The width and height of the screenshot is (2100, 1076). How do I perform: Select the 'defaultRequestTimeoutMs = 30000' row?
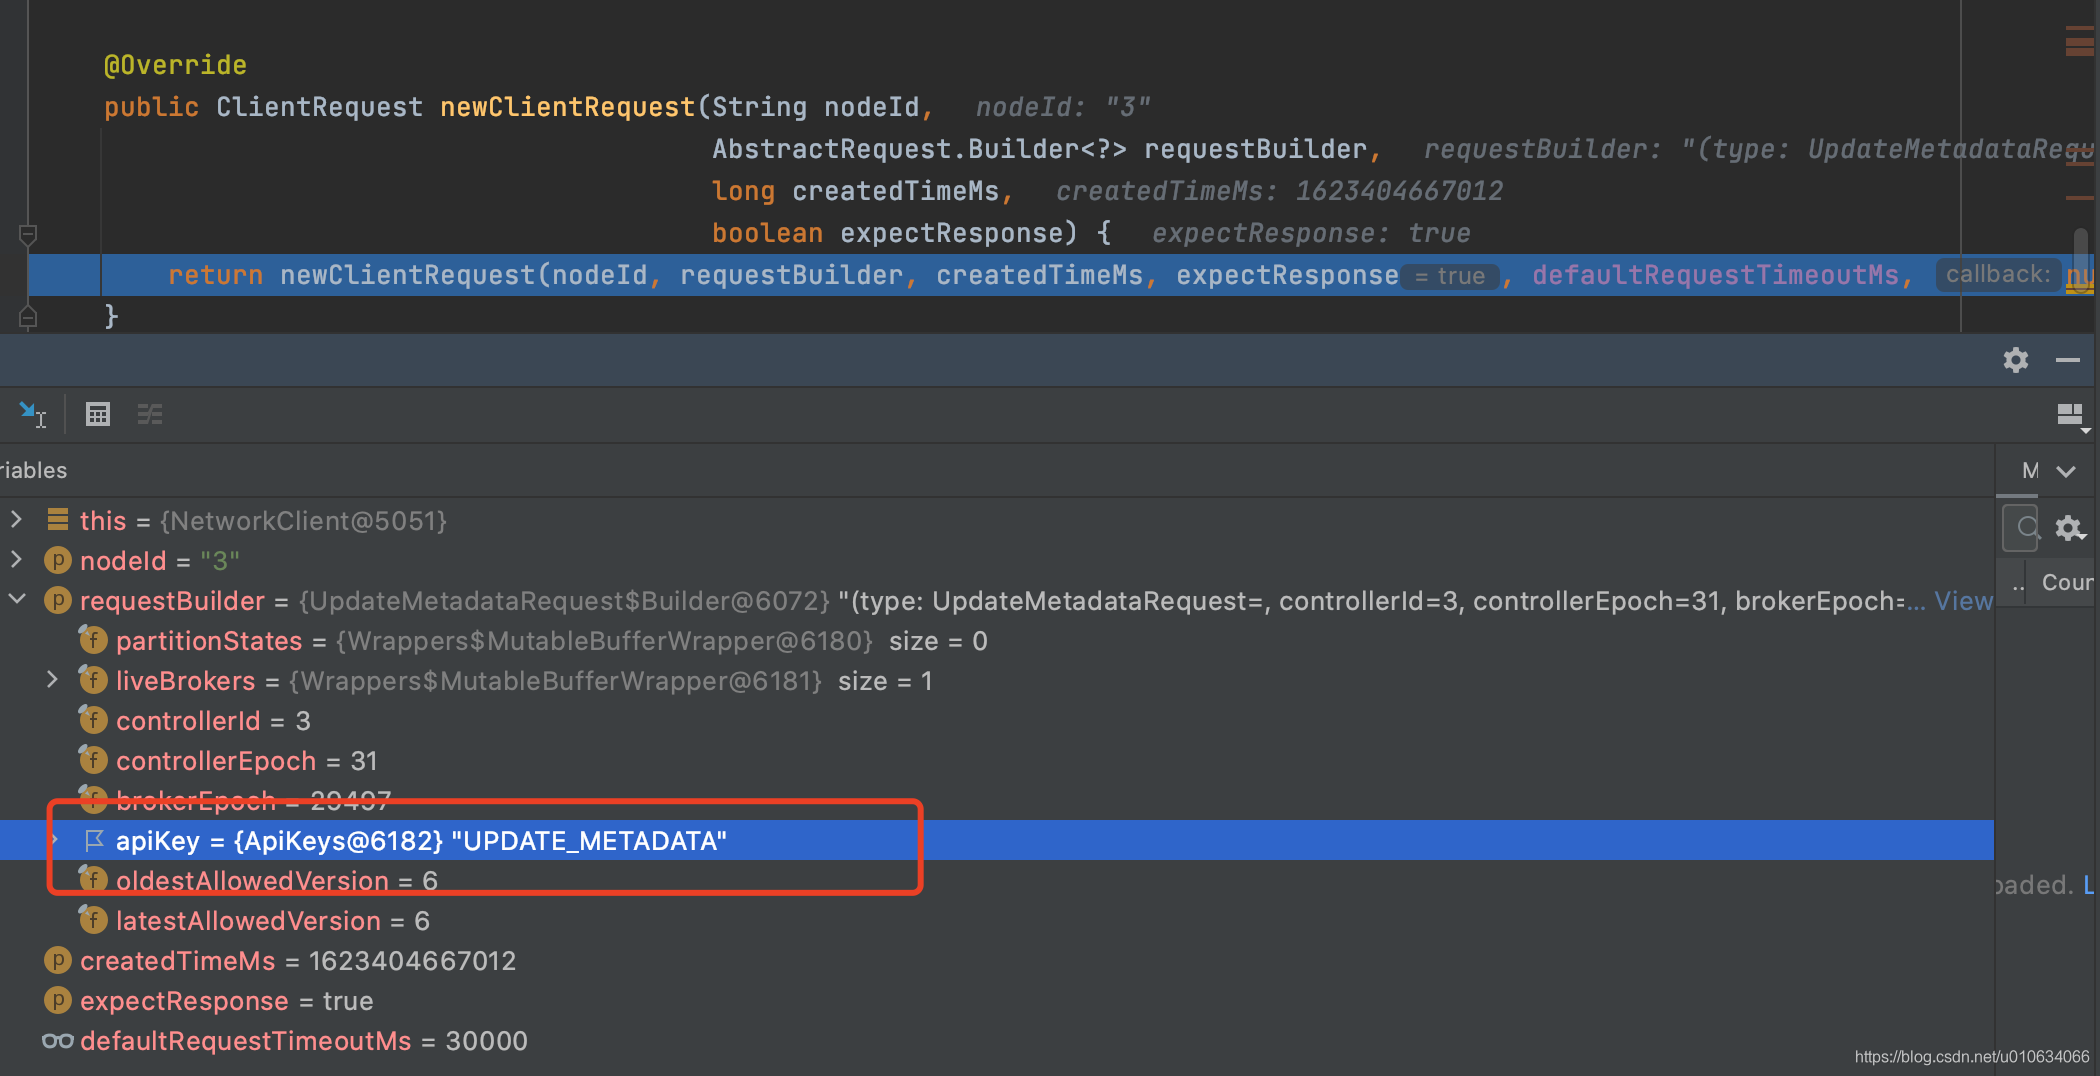click(997, 1040)
